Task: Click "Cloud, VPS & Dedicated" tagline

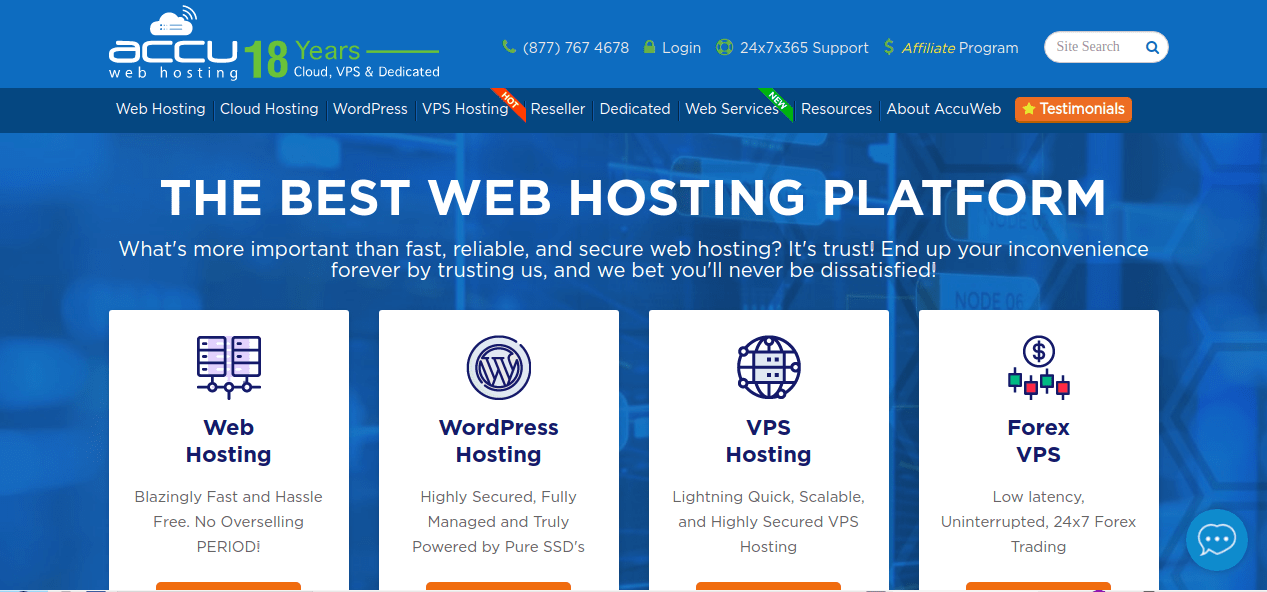Action: [x=367, y=72]
